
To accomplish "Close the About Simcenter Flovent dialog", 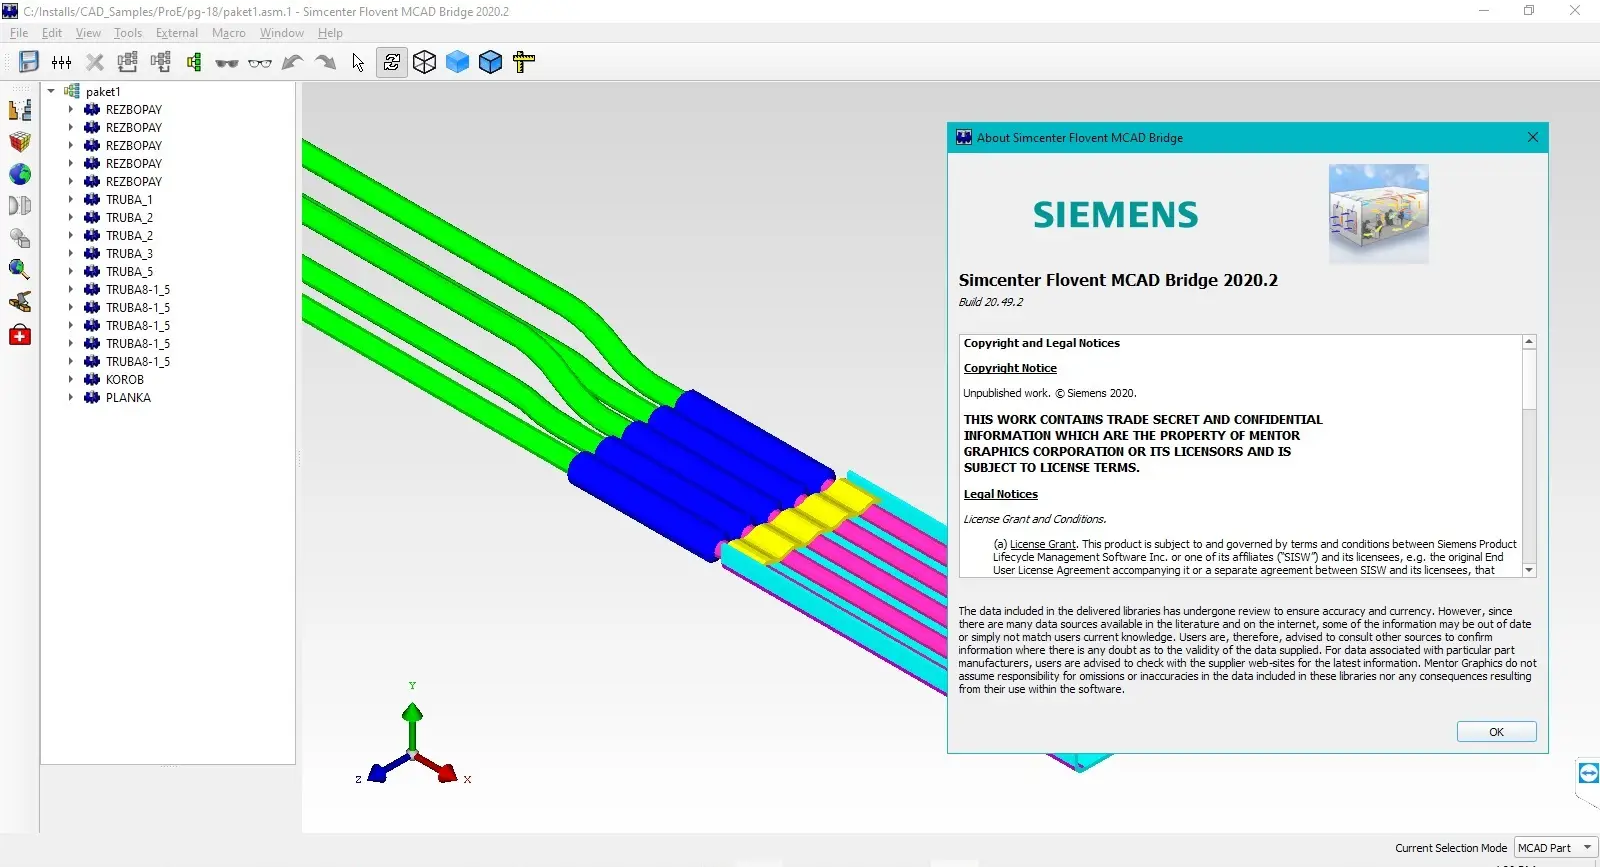I will tap(1533, 137).
